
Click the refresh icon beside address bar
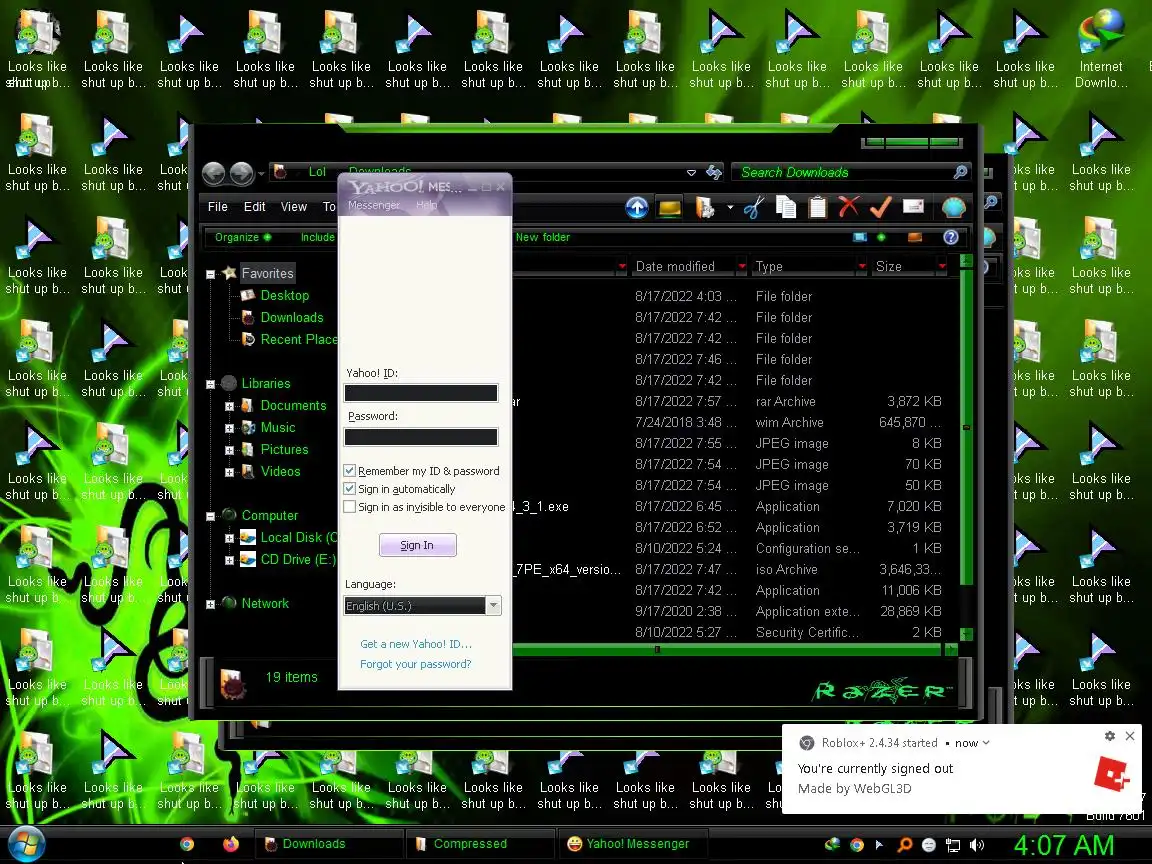pyautogui.click(x=714, y=172)
